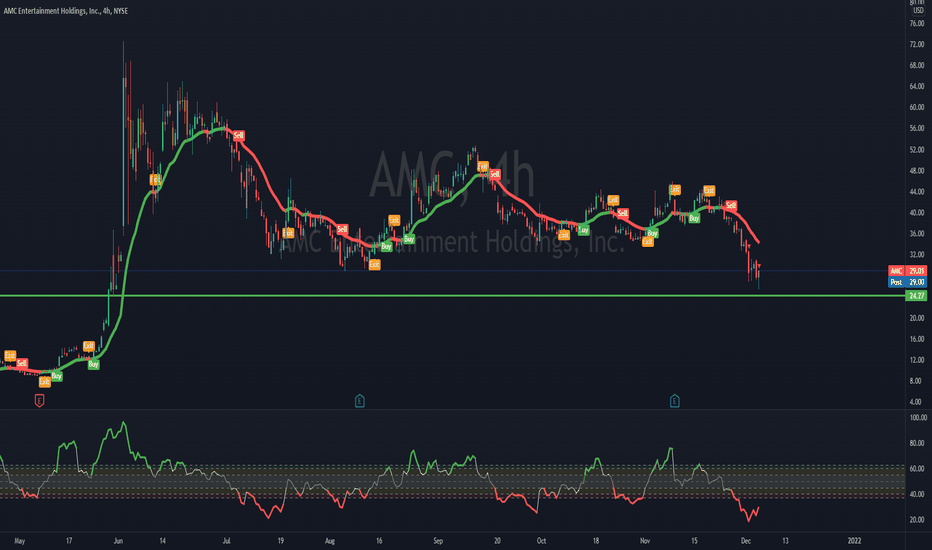Screen dimensions: 932x550
Task: Click the 64.00 price axis label
Action: (917, 86)
